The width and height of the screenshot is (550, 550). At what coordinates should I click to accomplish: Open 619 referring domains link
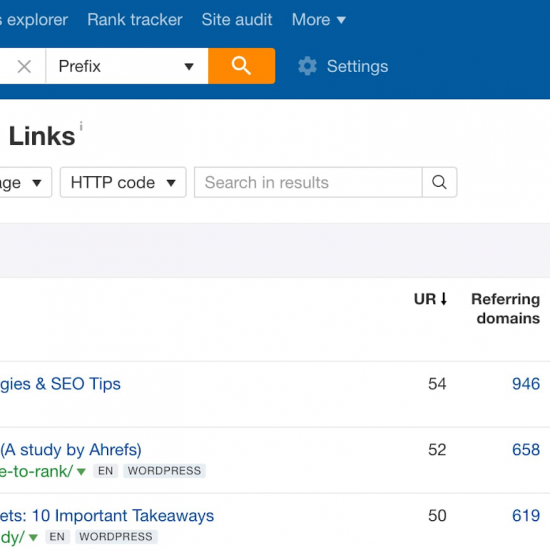click(x=525, y=516)
